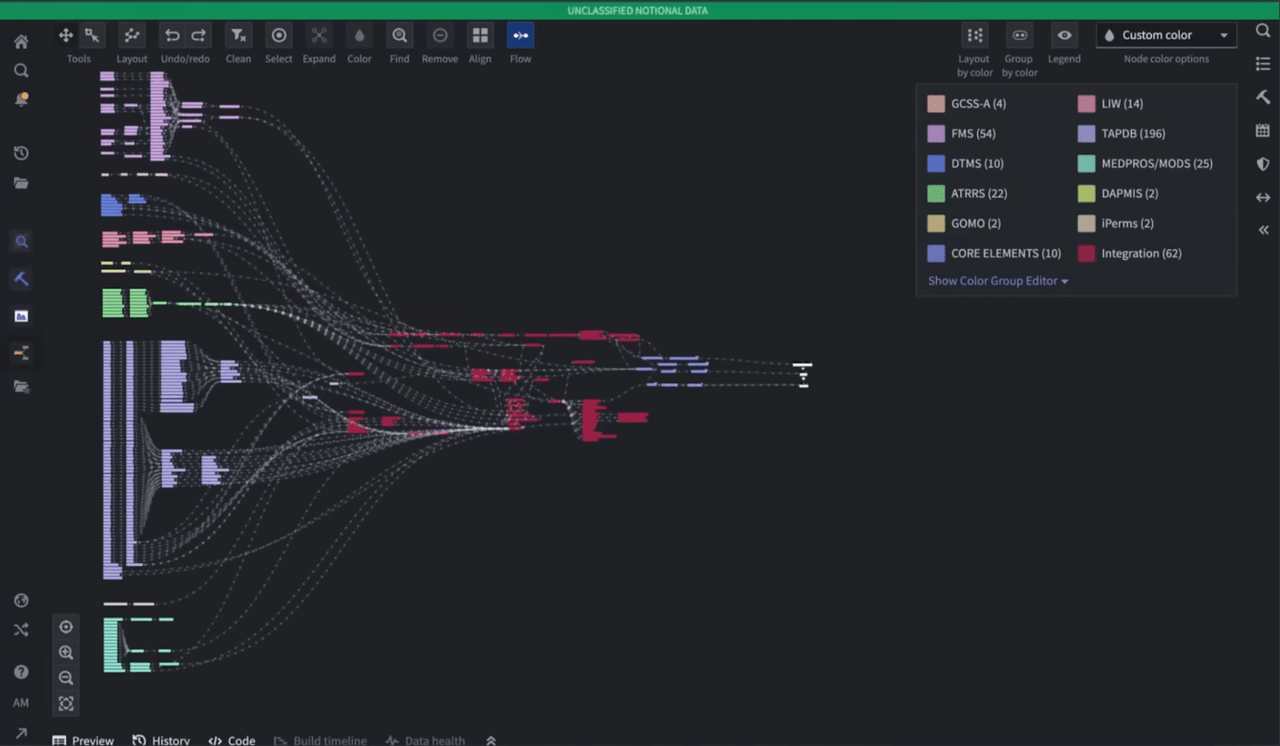1280x746 pixels.
Task: Click the Integration color swatch
Action: (x=1086, y=254)
